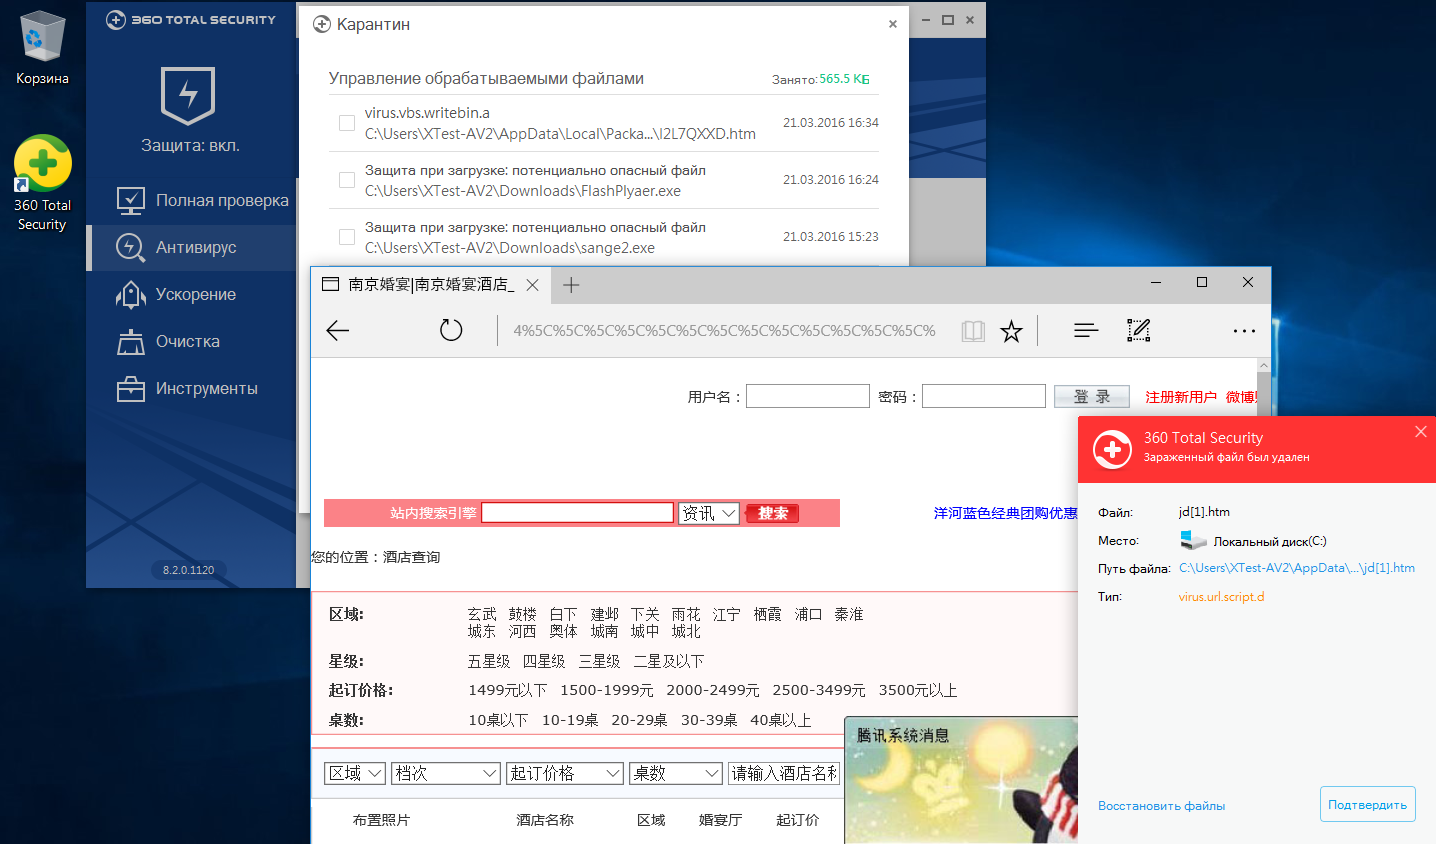
Task: Open the 区域 filter dropdown
Action: pos(355,773)
